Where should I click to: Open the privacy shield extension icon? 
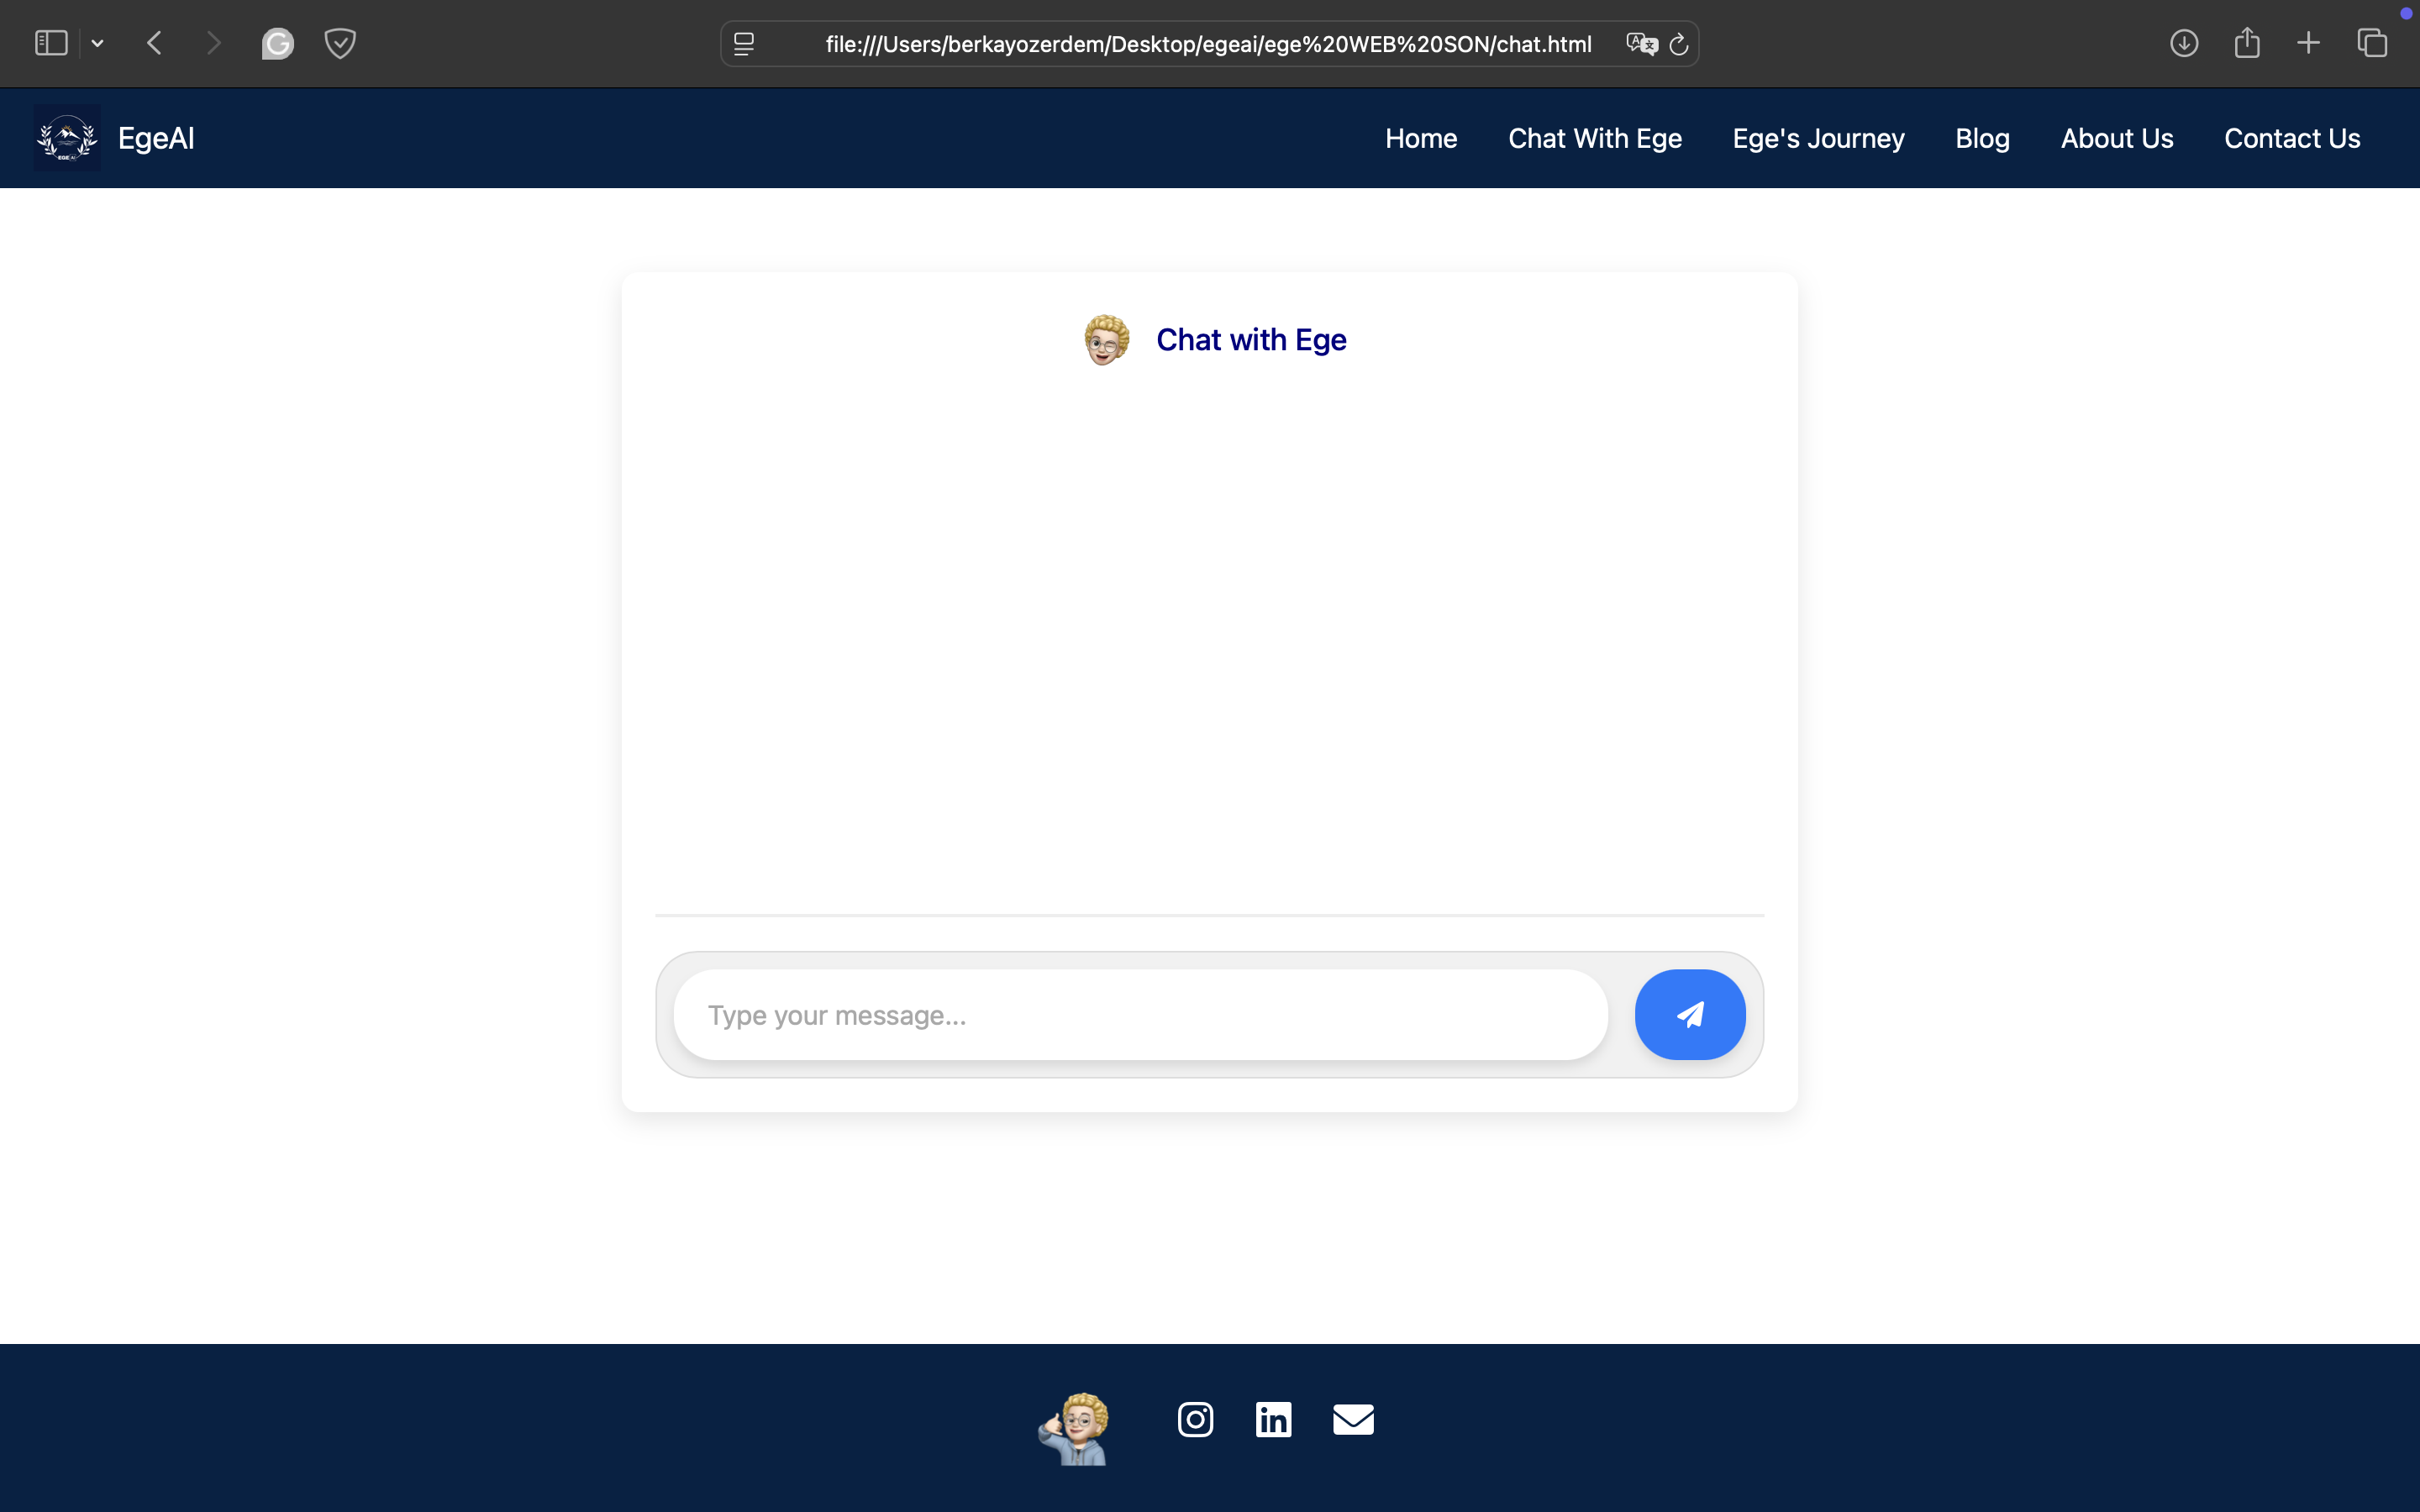(x=340, y=43)
